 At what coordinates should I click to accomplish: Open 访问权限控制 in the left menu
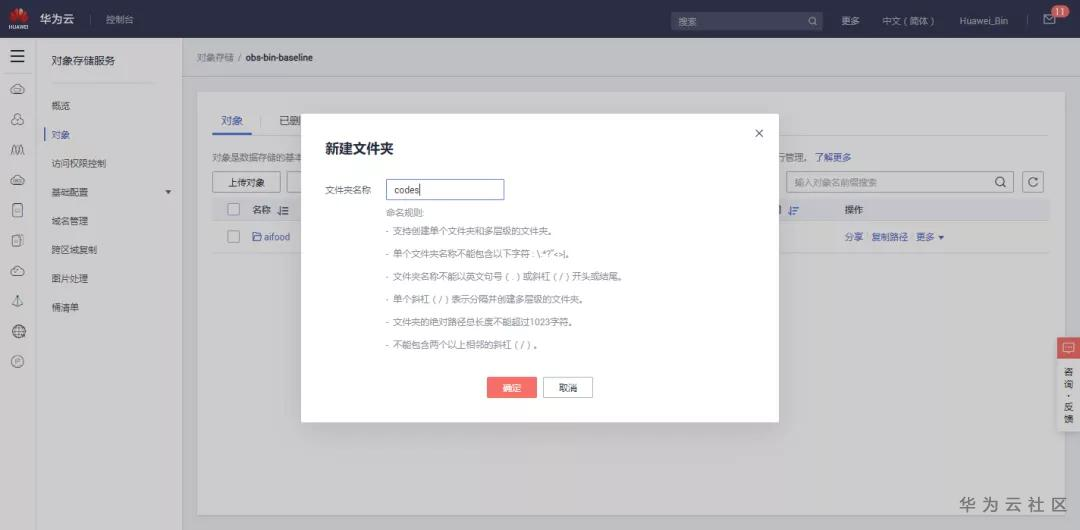79,164
